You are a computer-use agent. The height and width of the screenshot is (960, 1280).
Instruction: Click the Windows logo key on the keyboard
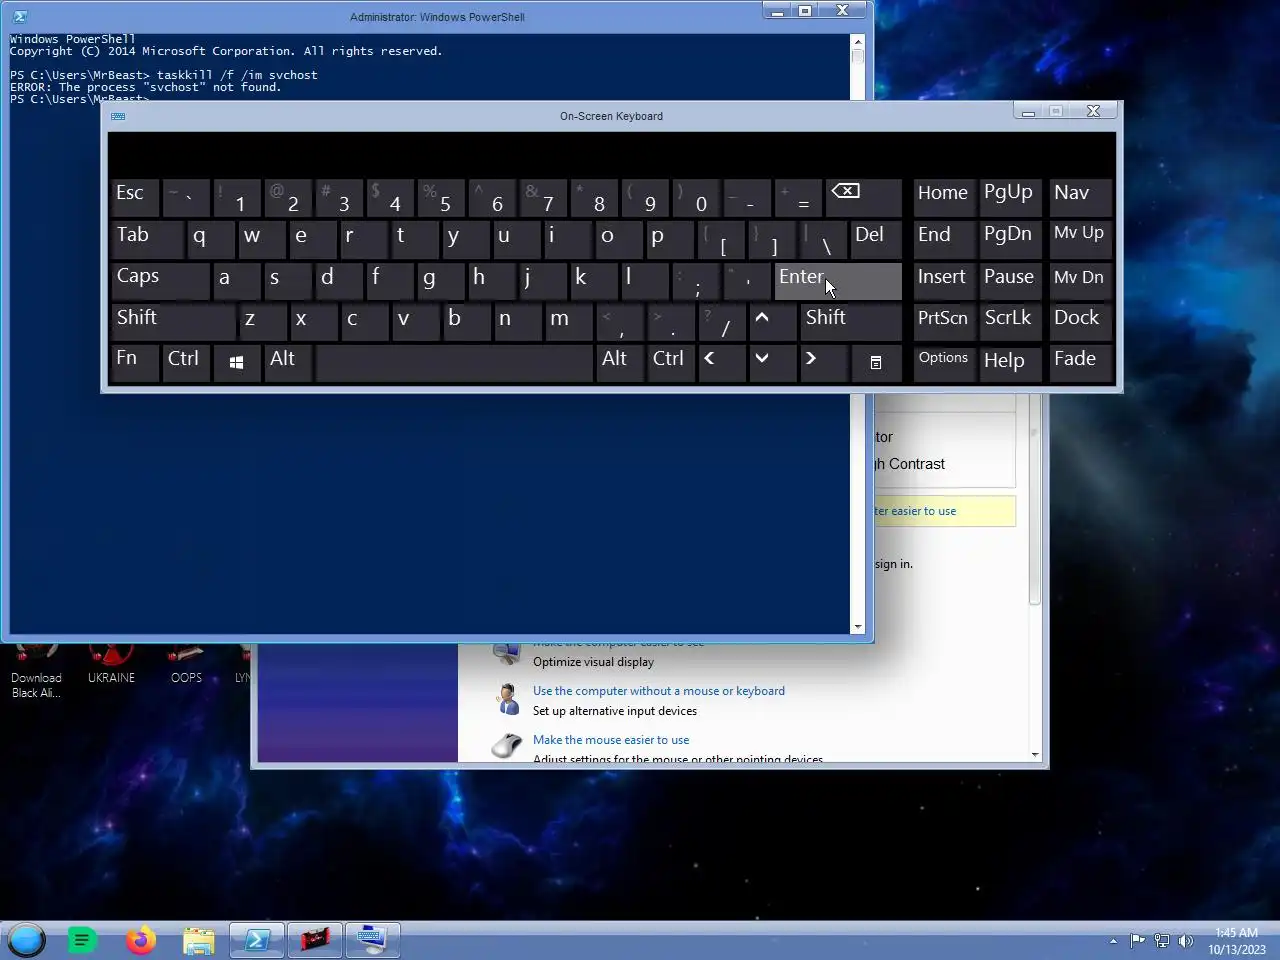coord(237,362)
